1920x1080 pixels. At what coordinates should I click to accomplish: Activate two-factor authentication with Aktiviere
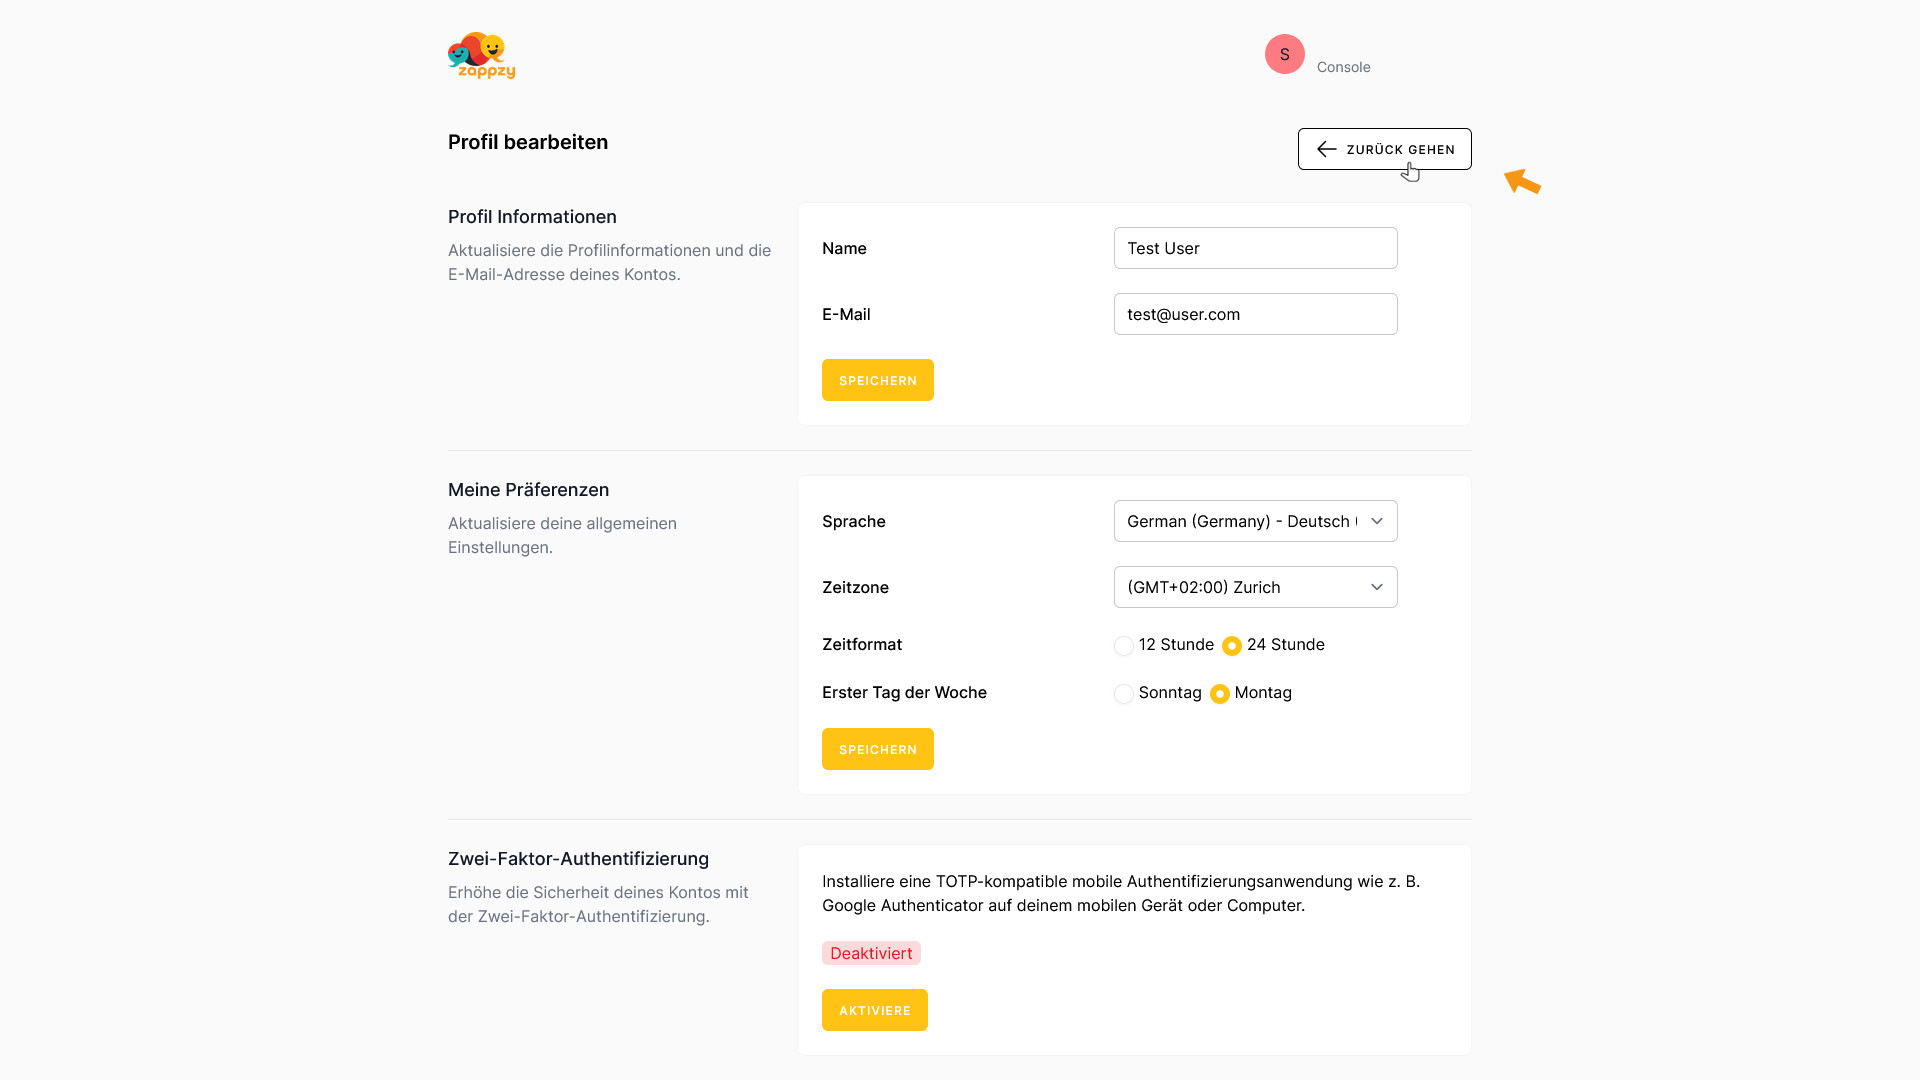[874, 1010]
